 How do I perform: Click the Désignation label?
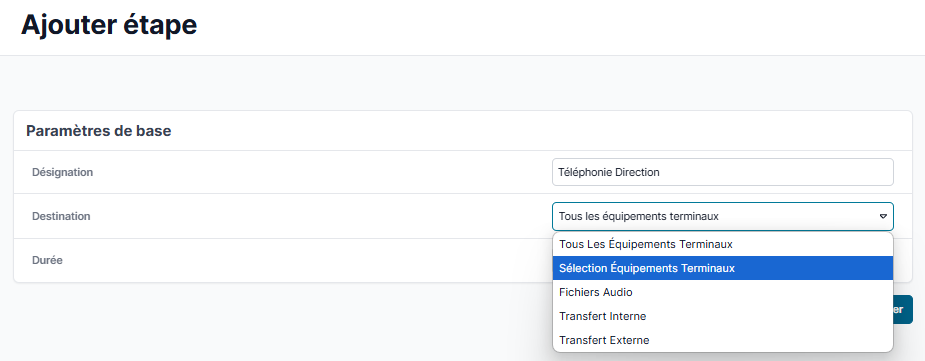tap(62, 172)
